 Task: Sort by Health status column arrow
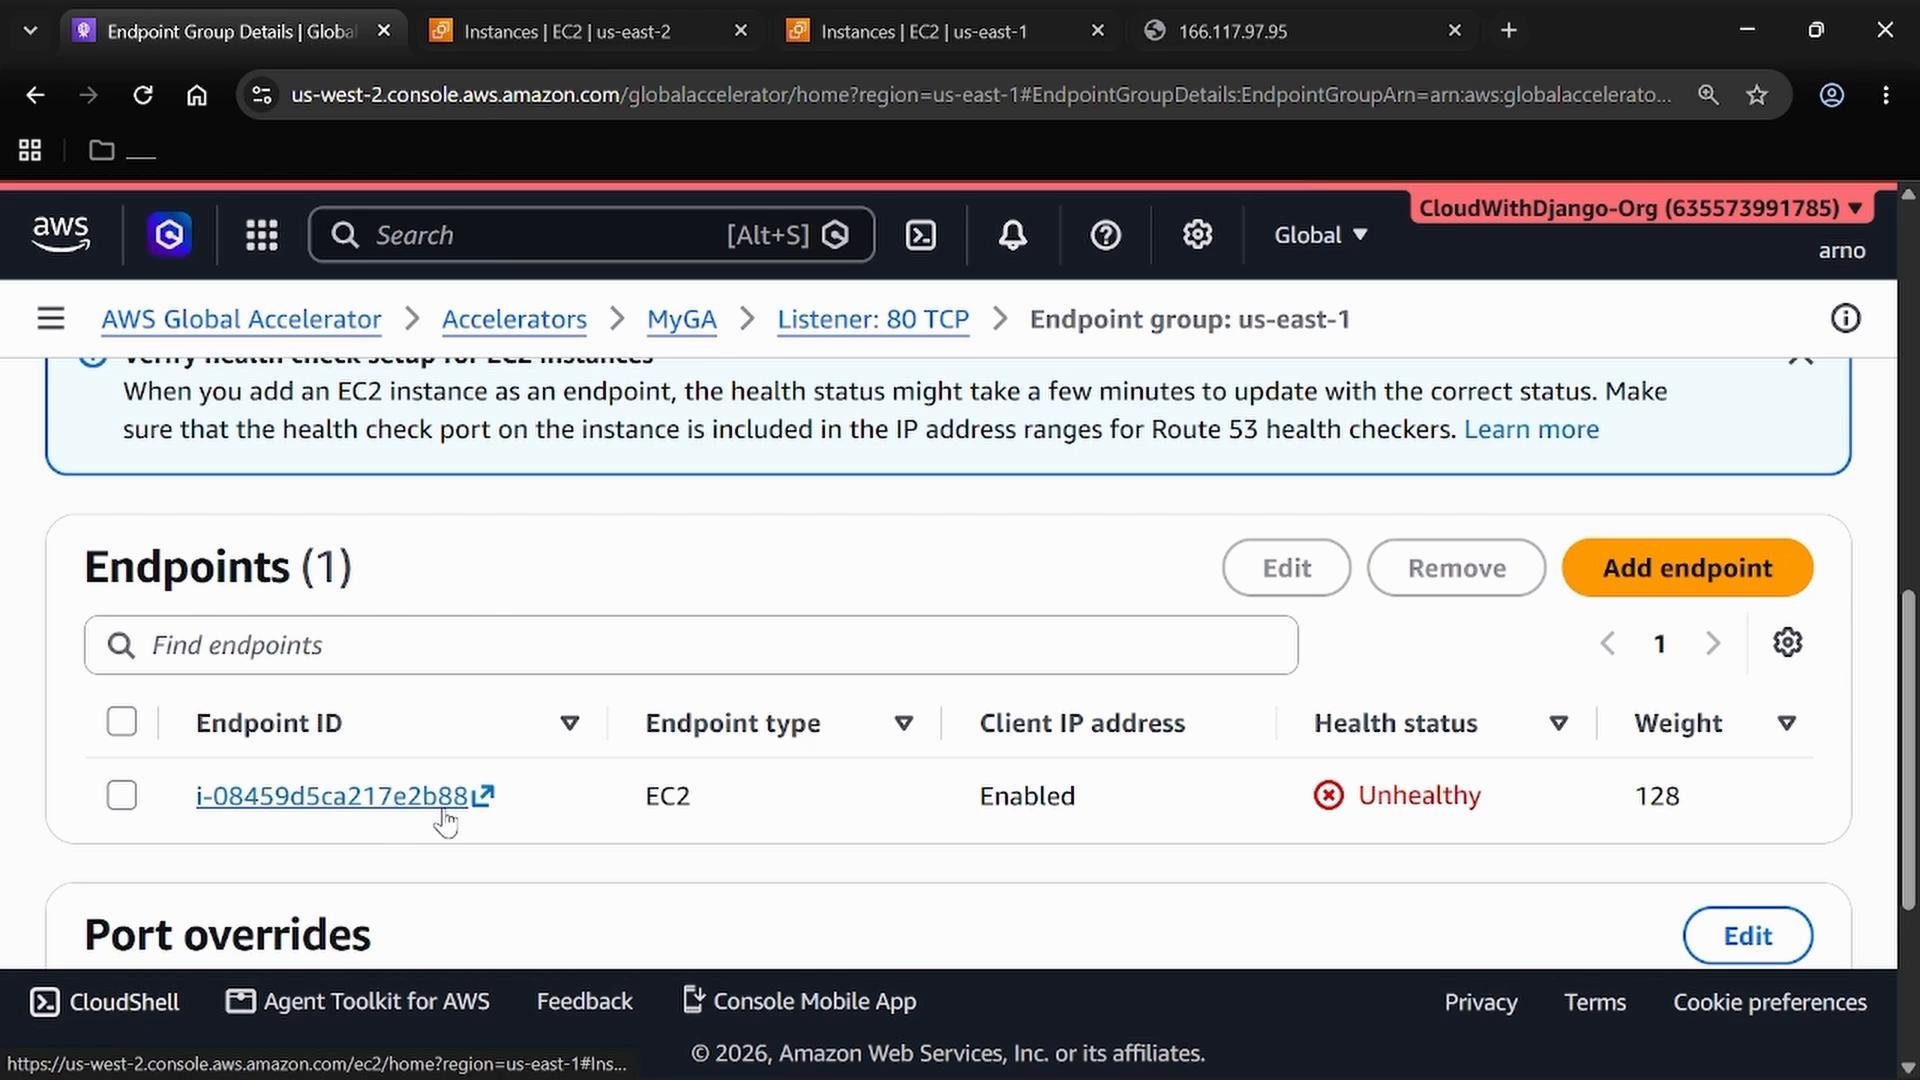[1558, 723]
